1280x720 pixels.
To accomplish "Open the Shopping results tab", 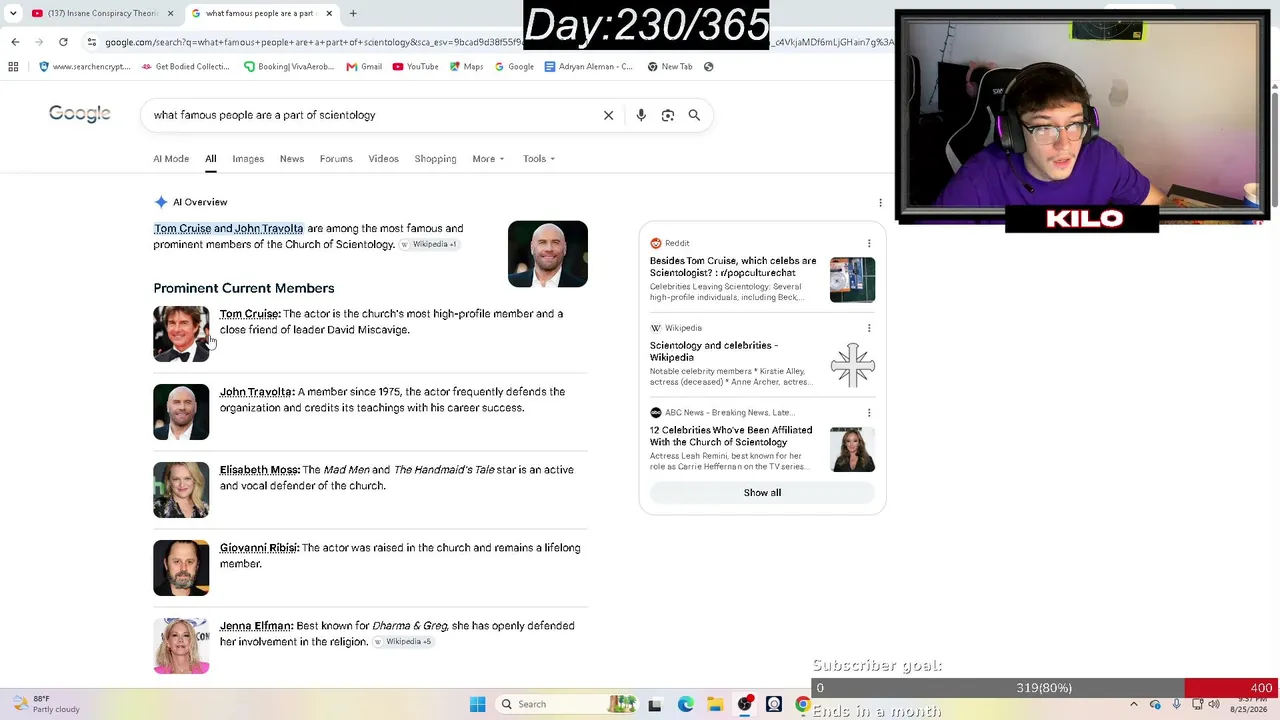I will pyautogui.click(x=435, y=159).
